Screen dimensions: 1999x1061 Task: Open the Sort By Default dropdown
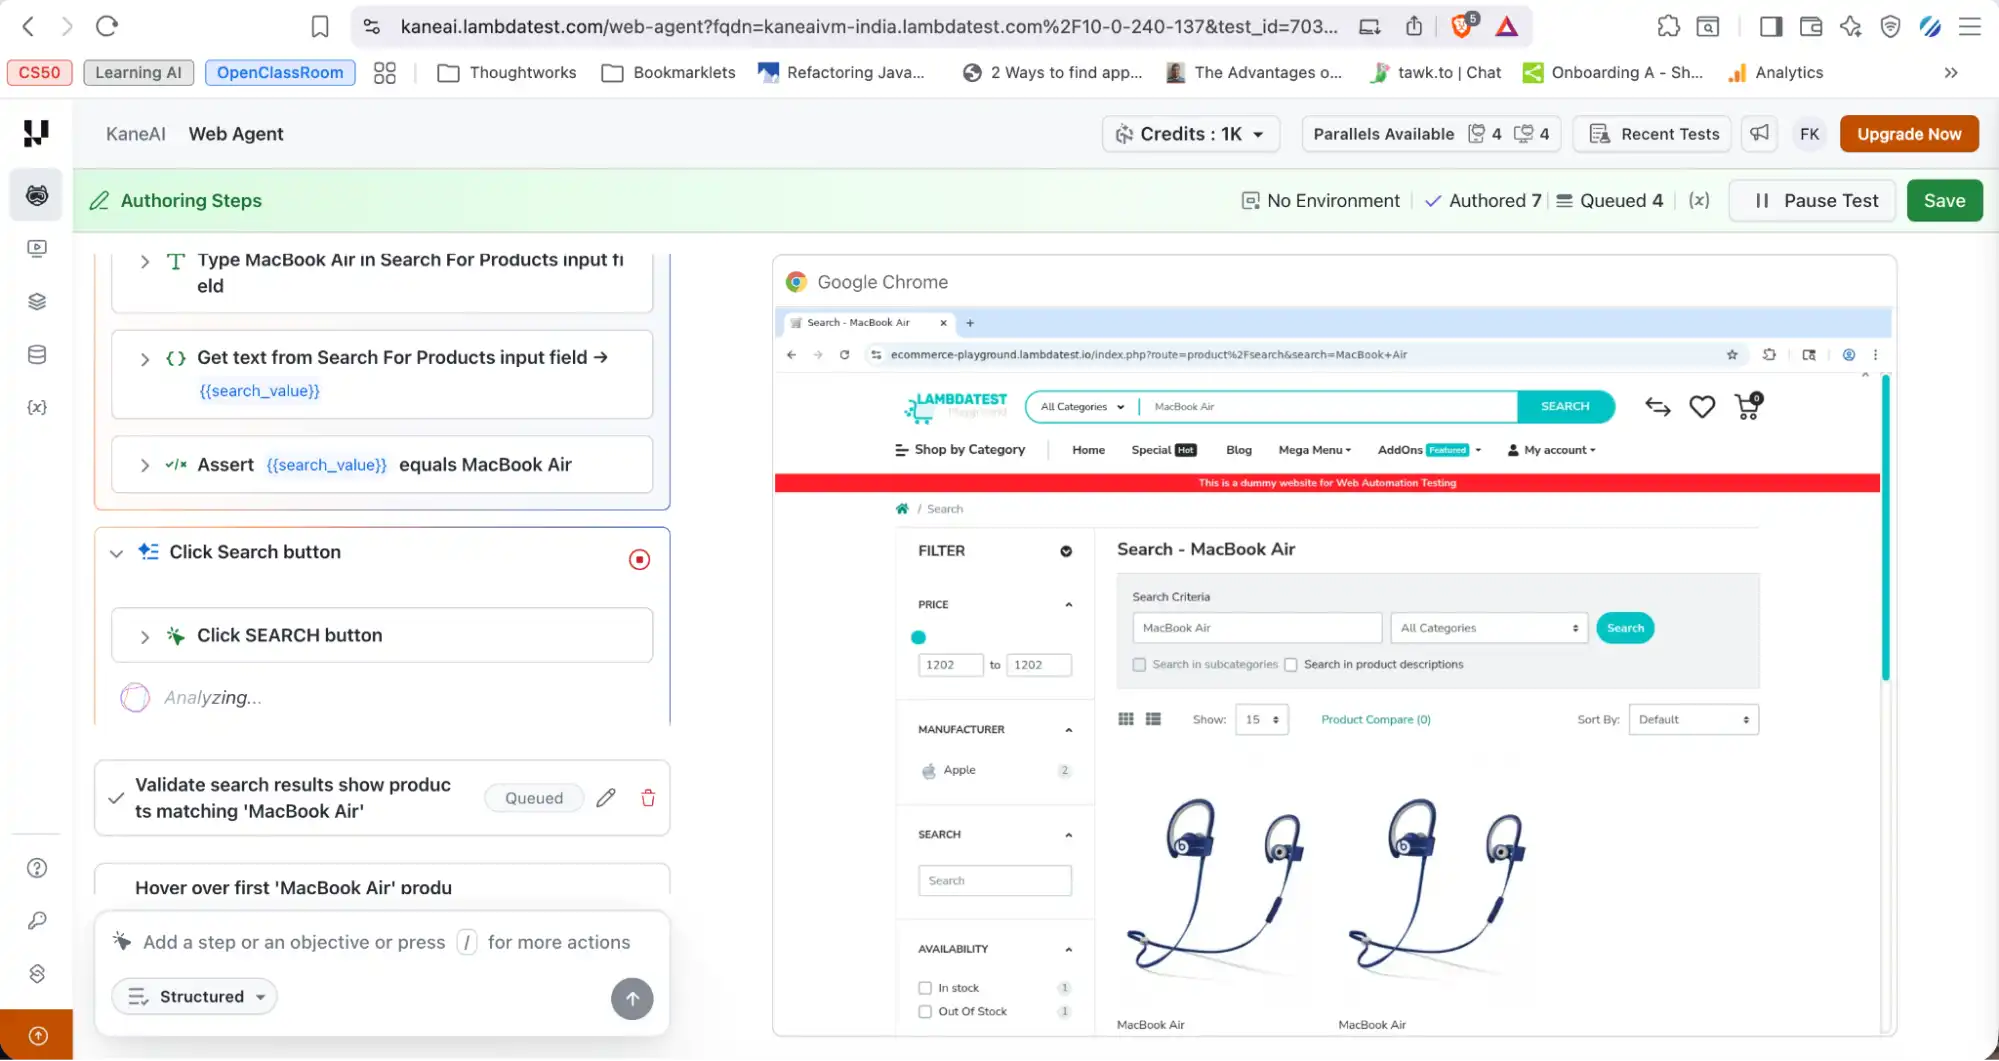pos(1693,719)
